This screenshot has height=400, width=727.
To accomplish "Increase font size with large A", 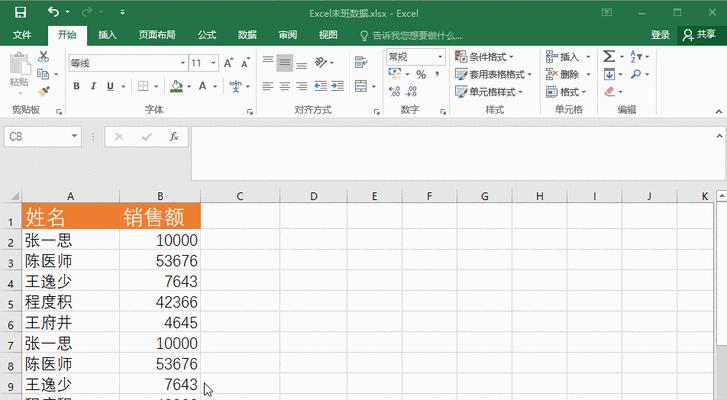I will pos(229,63).
